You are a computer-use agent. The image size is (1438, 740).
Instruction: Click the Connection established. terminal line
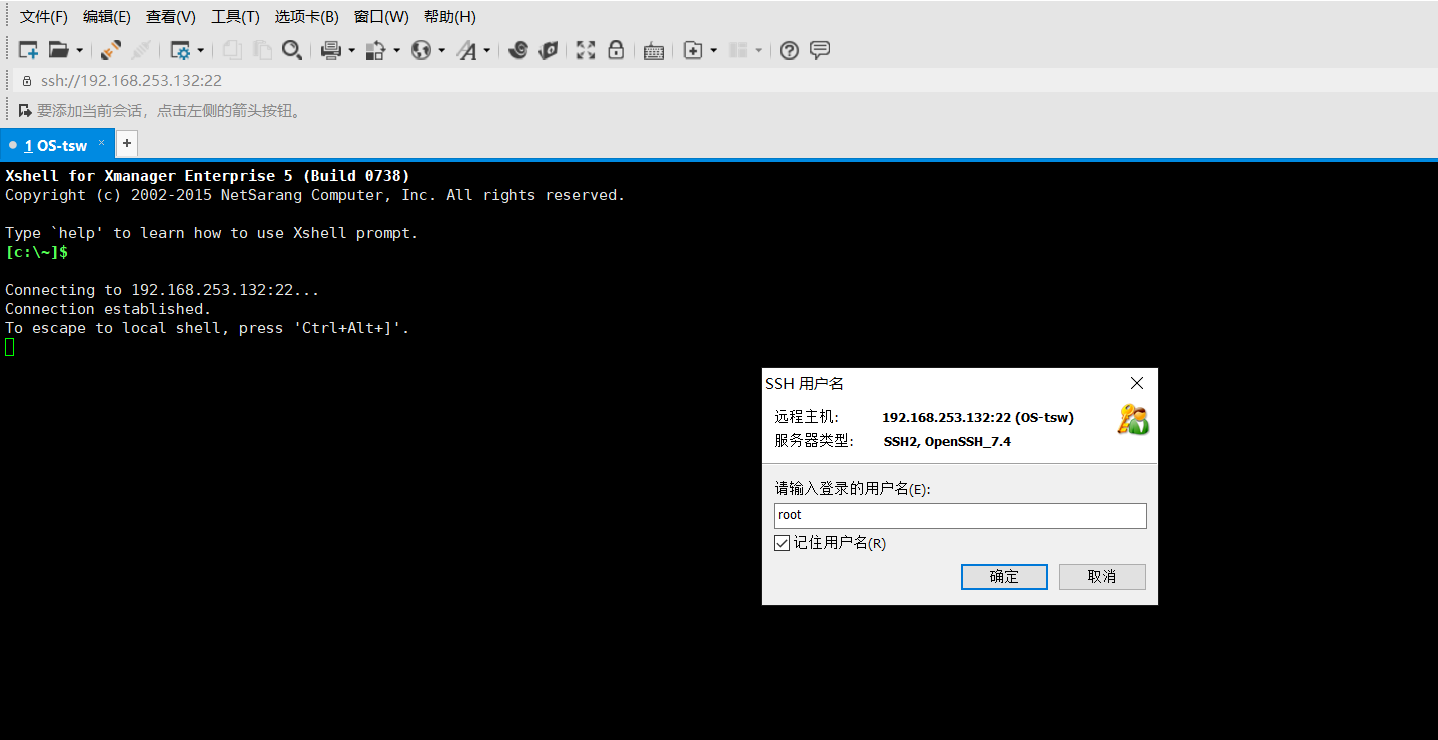click(x=108, y=309)
